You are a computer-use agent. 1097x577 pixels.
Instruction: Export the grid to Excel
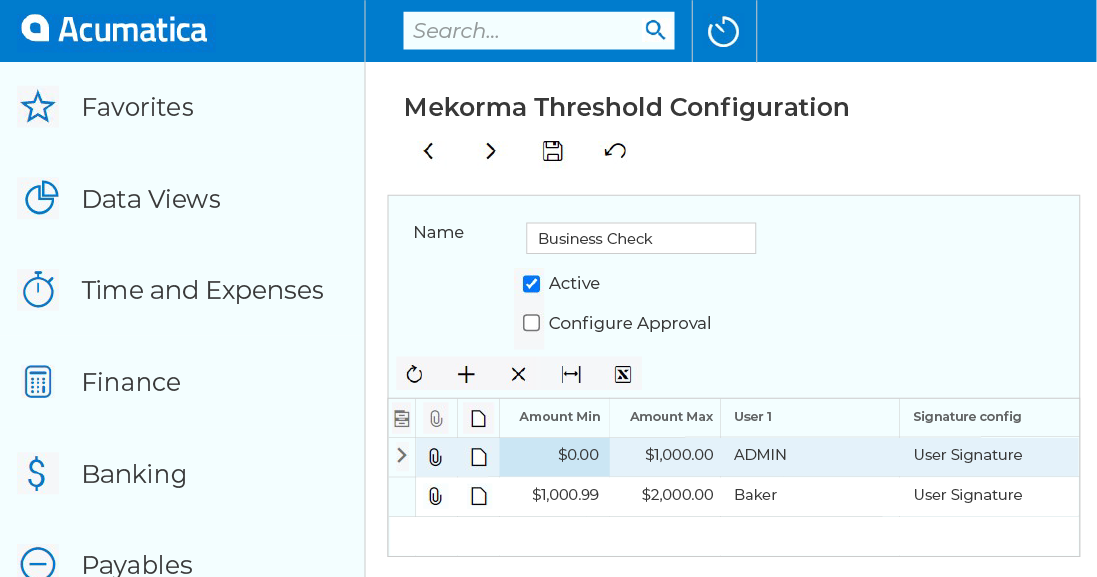pyautogui.click(x=622, y=373)
